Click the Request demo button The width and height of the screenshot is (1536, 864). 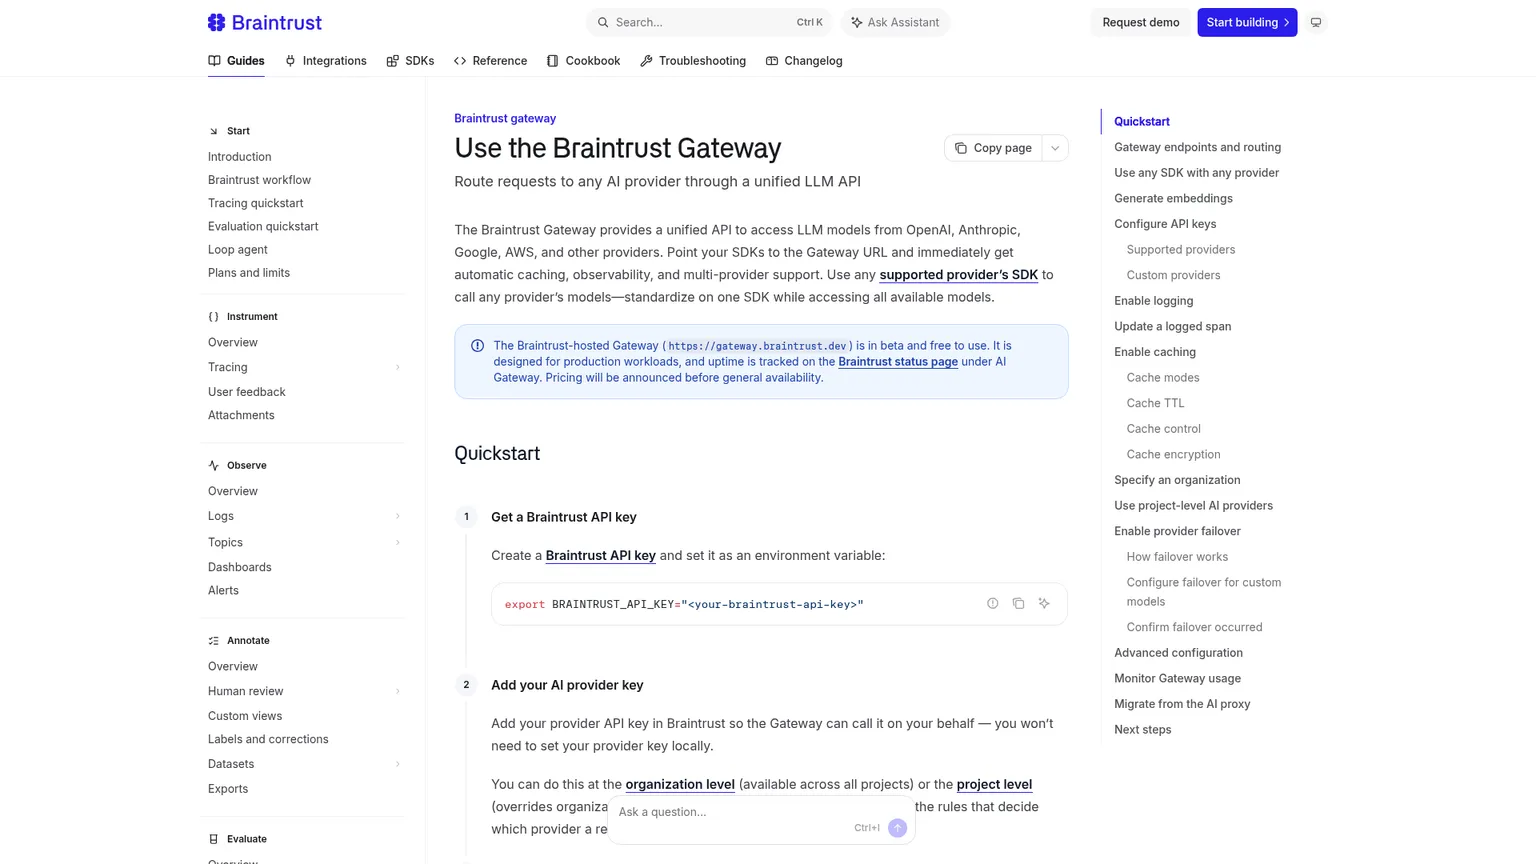tap(1141, 22)
